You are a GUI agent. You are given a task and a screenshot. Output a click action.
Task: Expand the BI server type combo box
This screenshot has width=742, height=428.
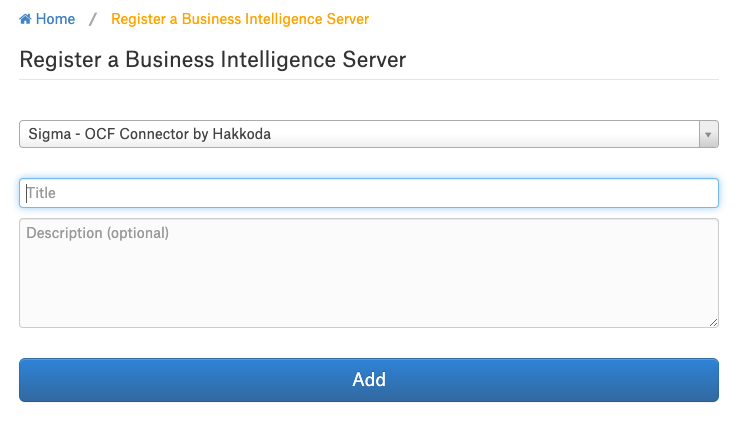[x=369, y=134]
